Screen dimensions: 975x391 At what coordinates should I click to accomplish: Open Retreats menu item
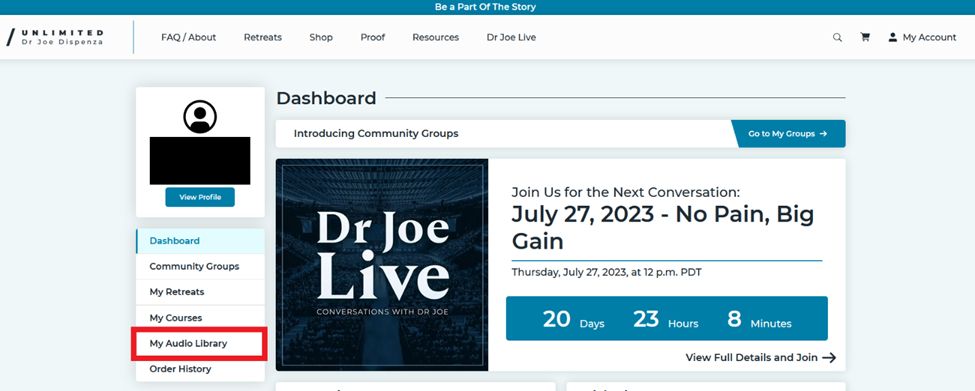[x=262, y=37]
